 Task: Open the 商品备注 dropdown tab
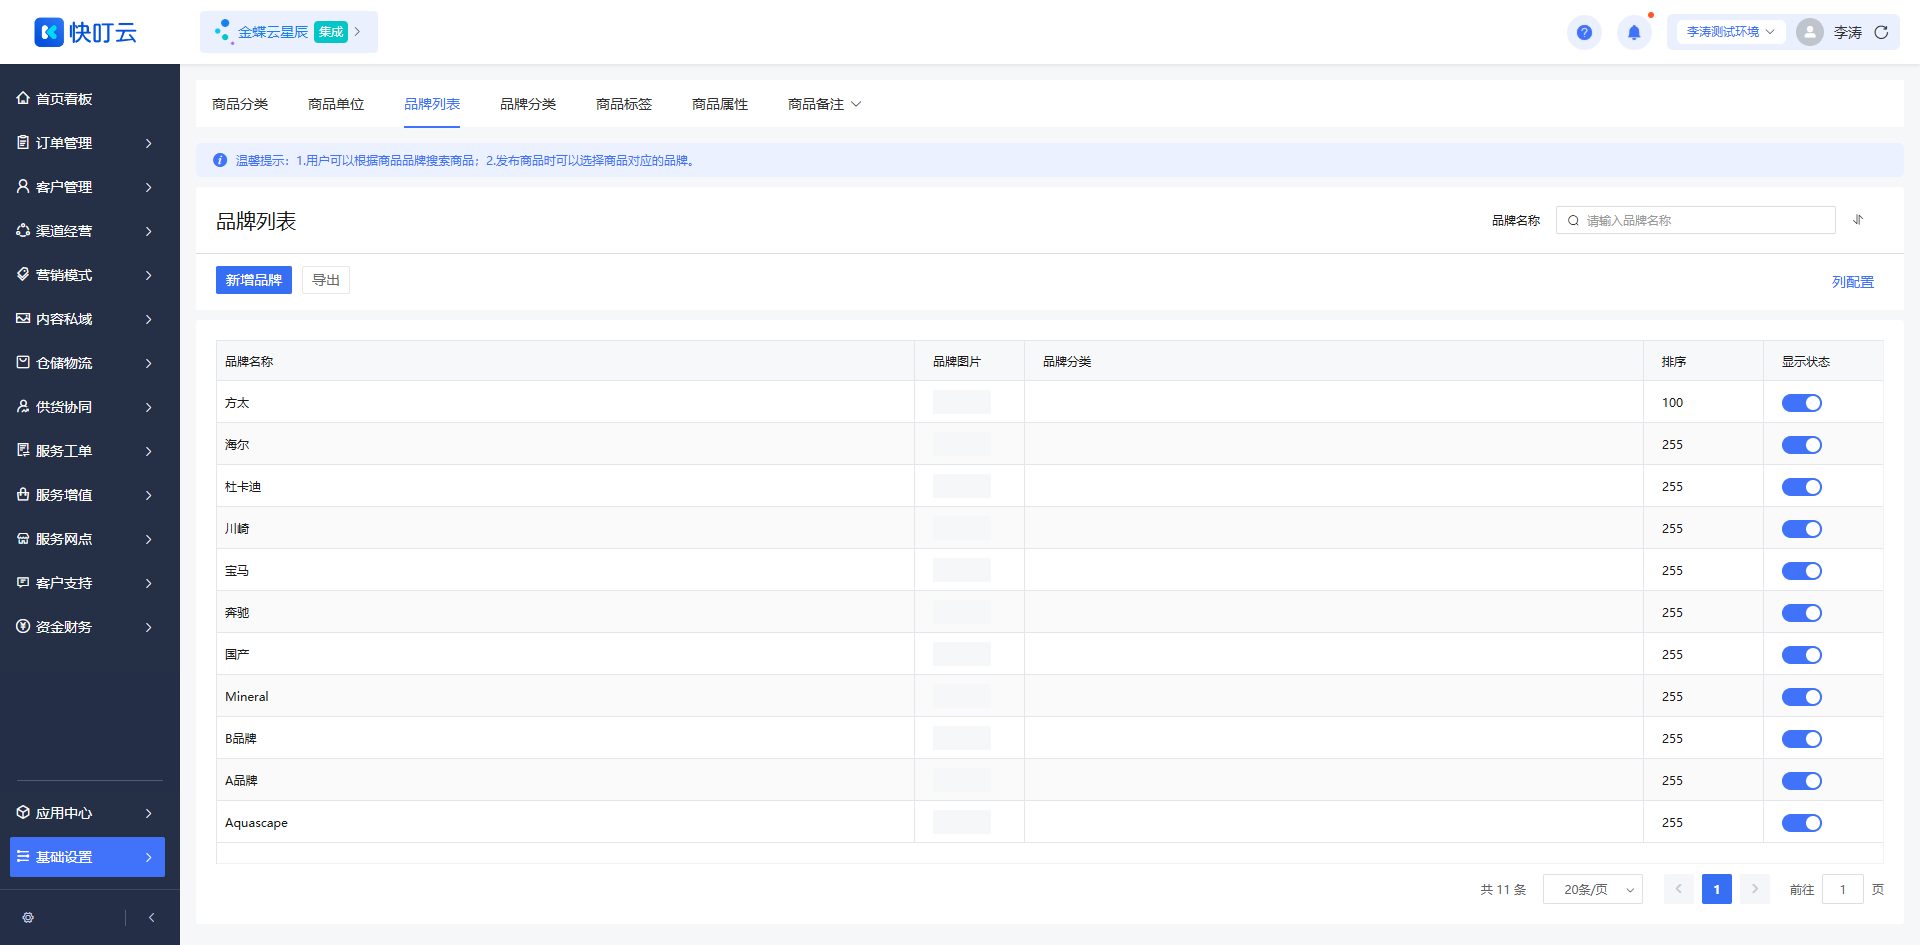pos(824,104)
